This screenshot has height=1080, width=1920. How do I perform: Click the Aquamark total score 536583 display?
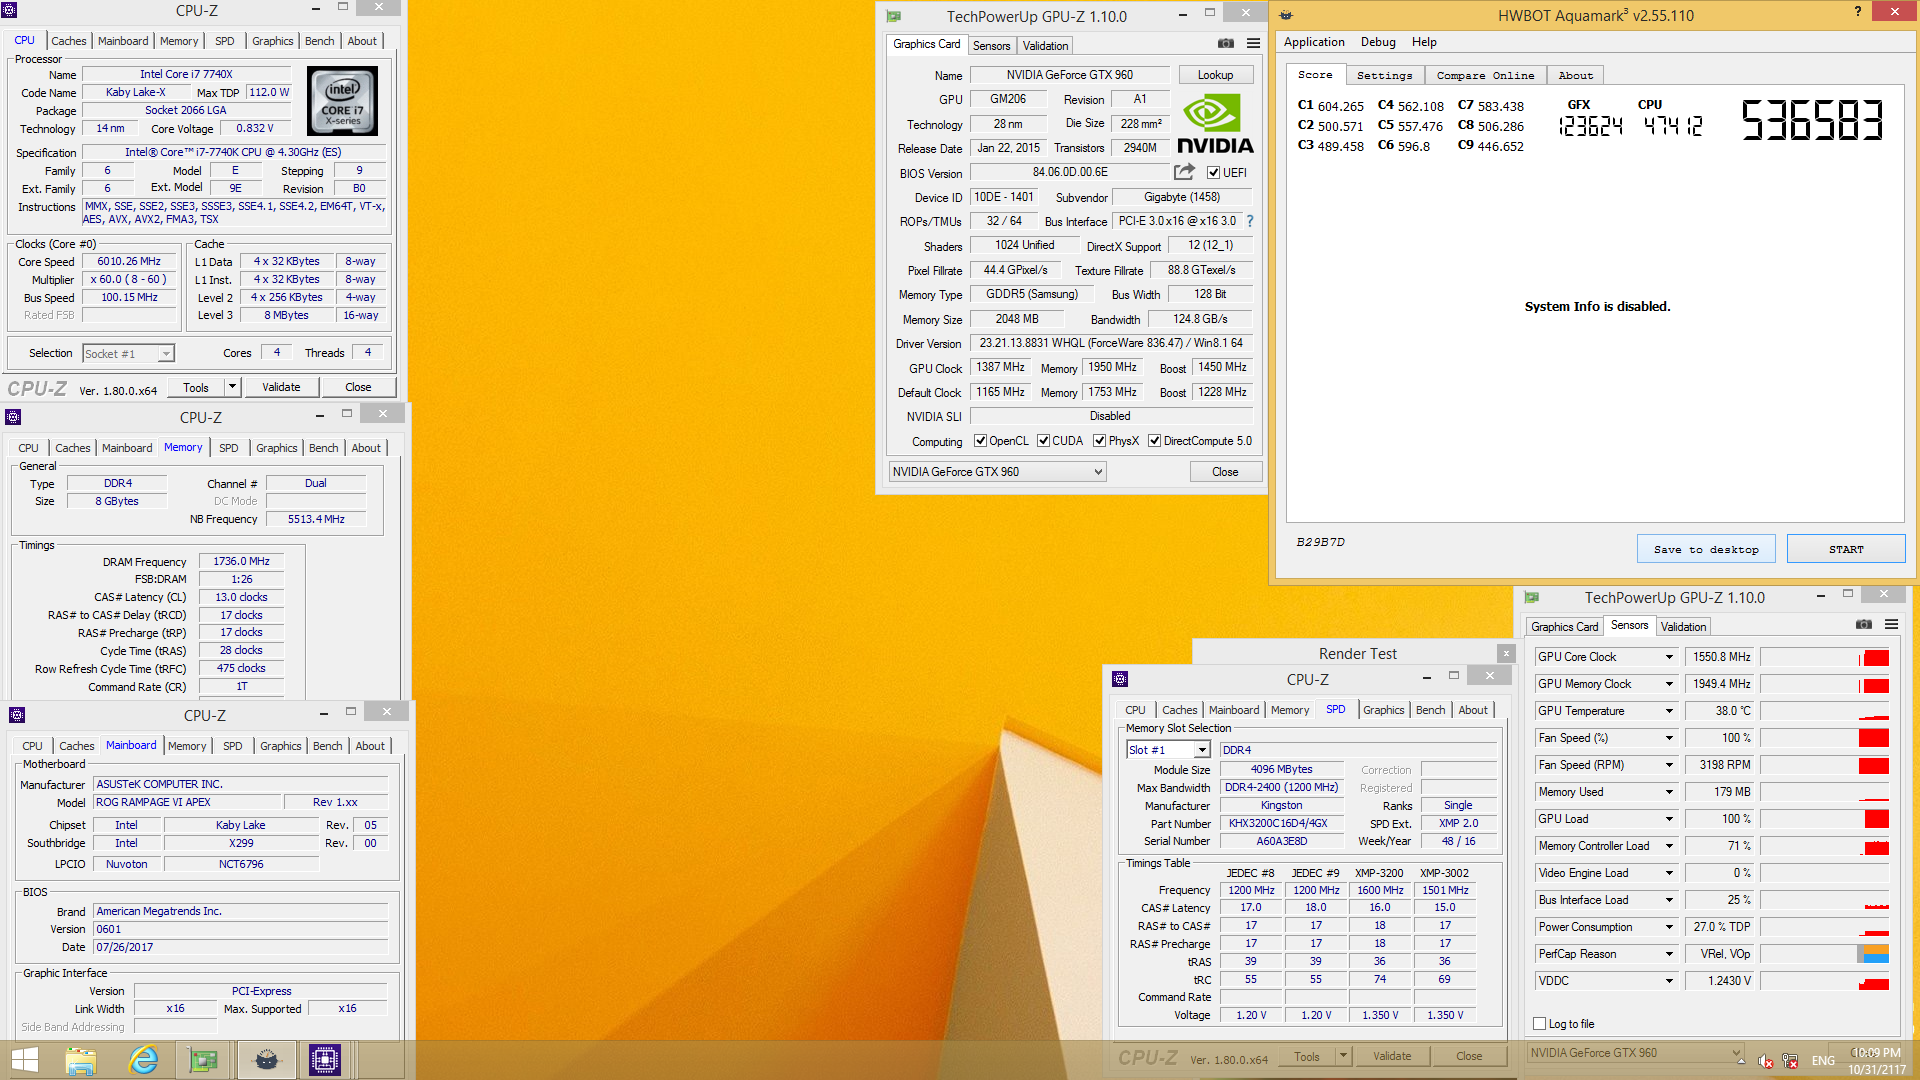tap(1811, 120)
